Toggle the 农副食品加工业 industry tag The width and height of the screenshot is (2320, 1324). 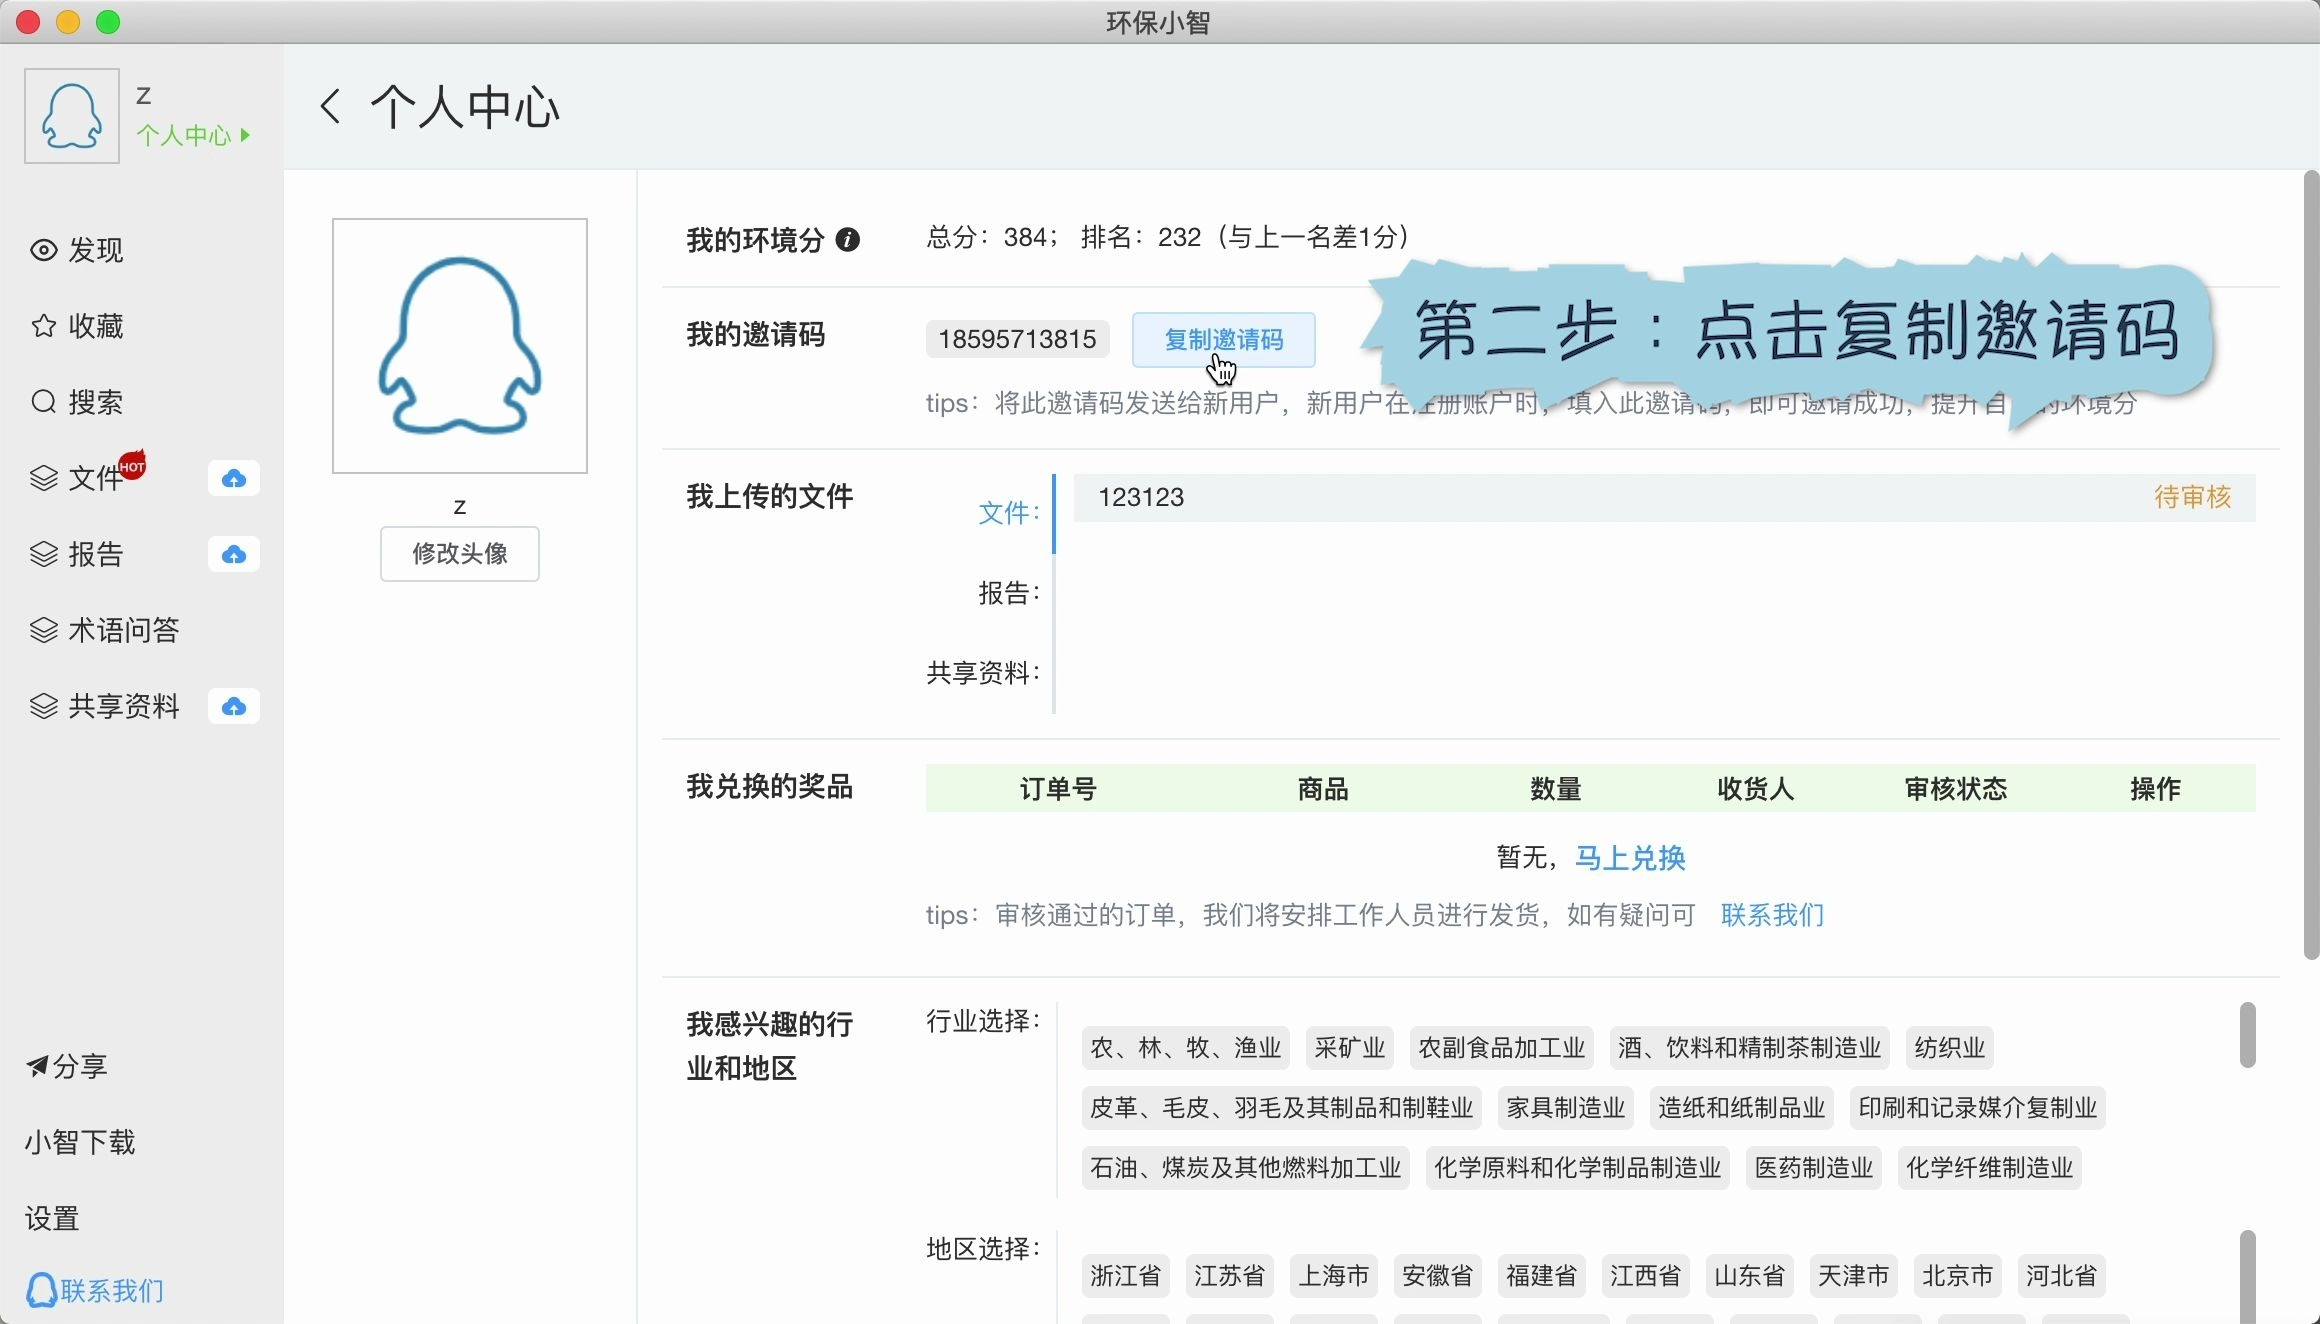pyautogui.click(x=1502, y=1048)
